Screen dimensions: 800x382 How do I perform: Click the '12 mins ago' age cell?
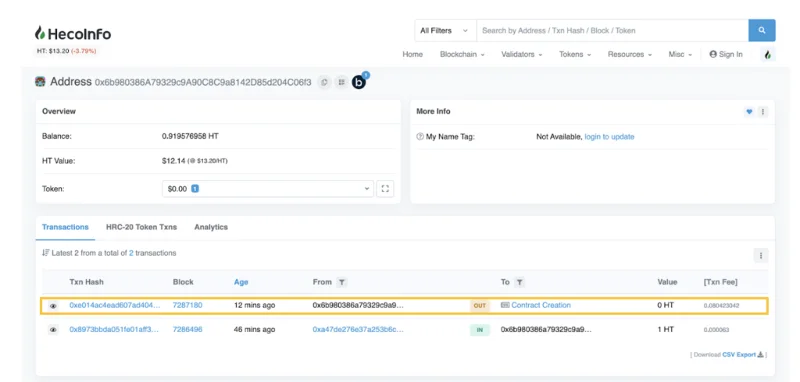[x=254, y=305]
